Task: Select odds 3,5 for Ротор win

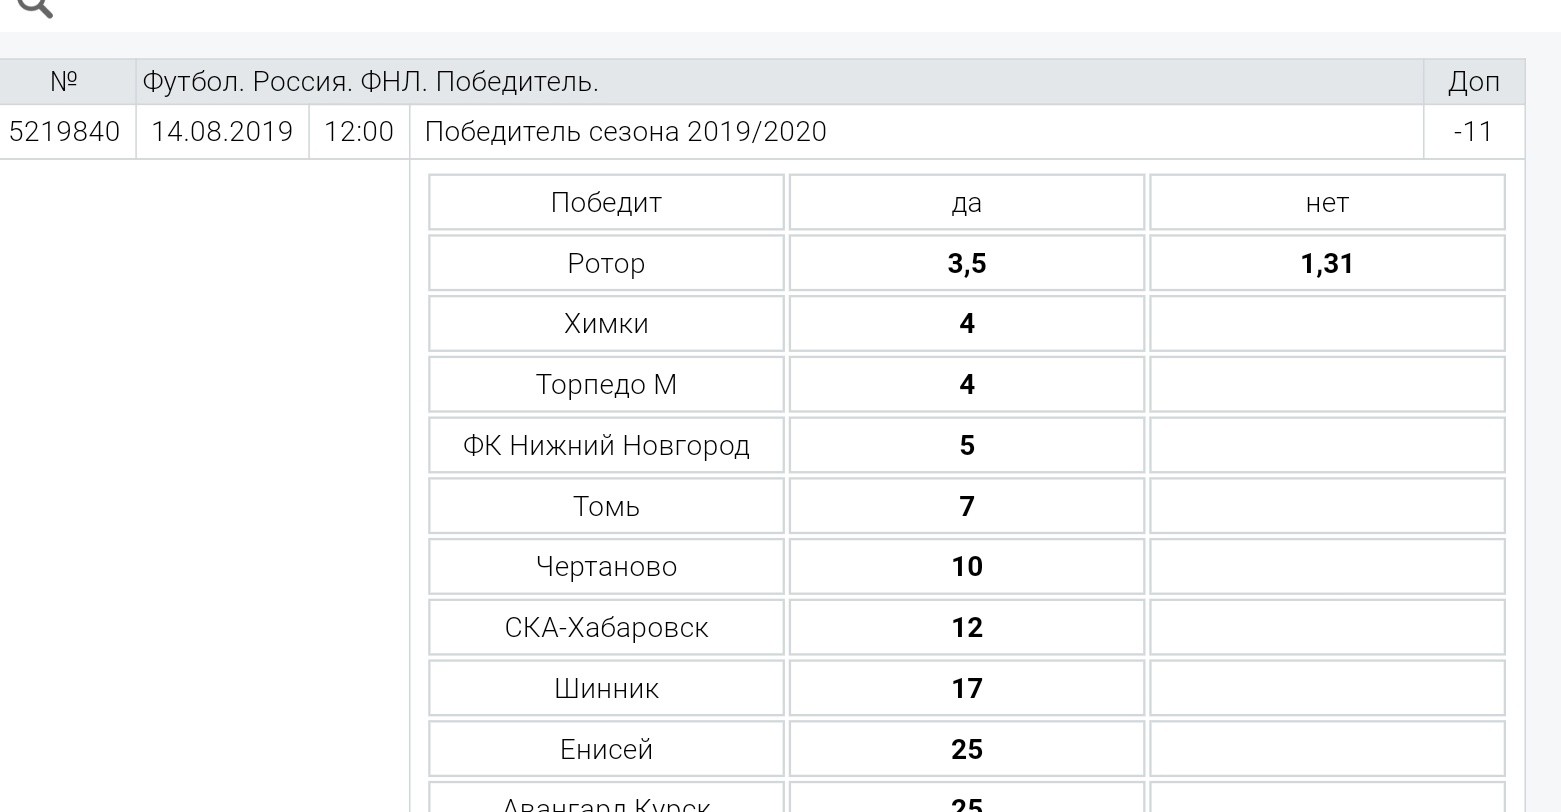Action: [x=966, y=263]
